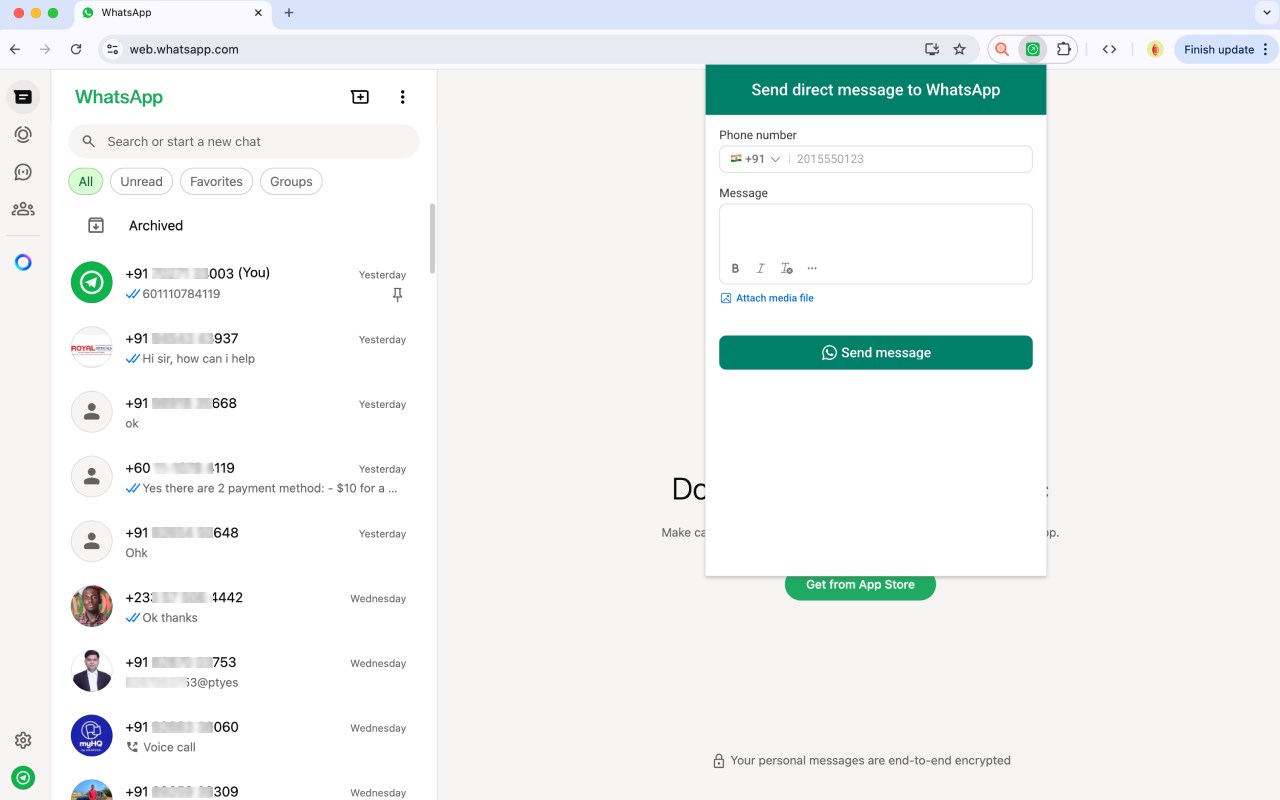Open chat saying Ok thanks
The image size is (1280, 800).
tap(244, 607)
